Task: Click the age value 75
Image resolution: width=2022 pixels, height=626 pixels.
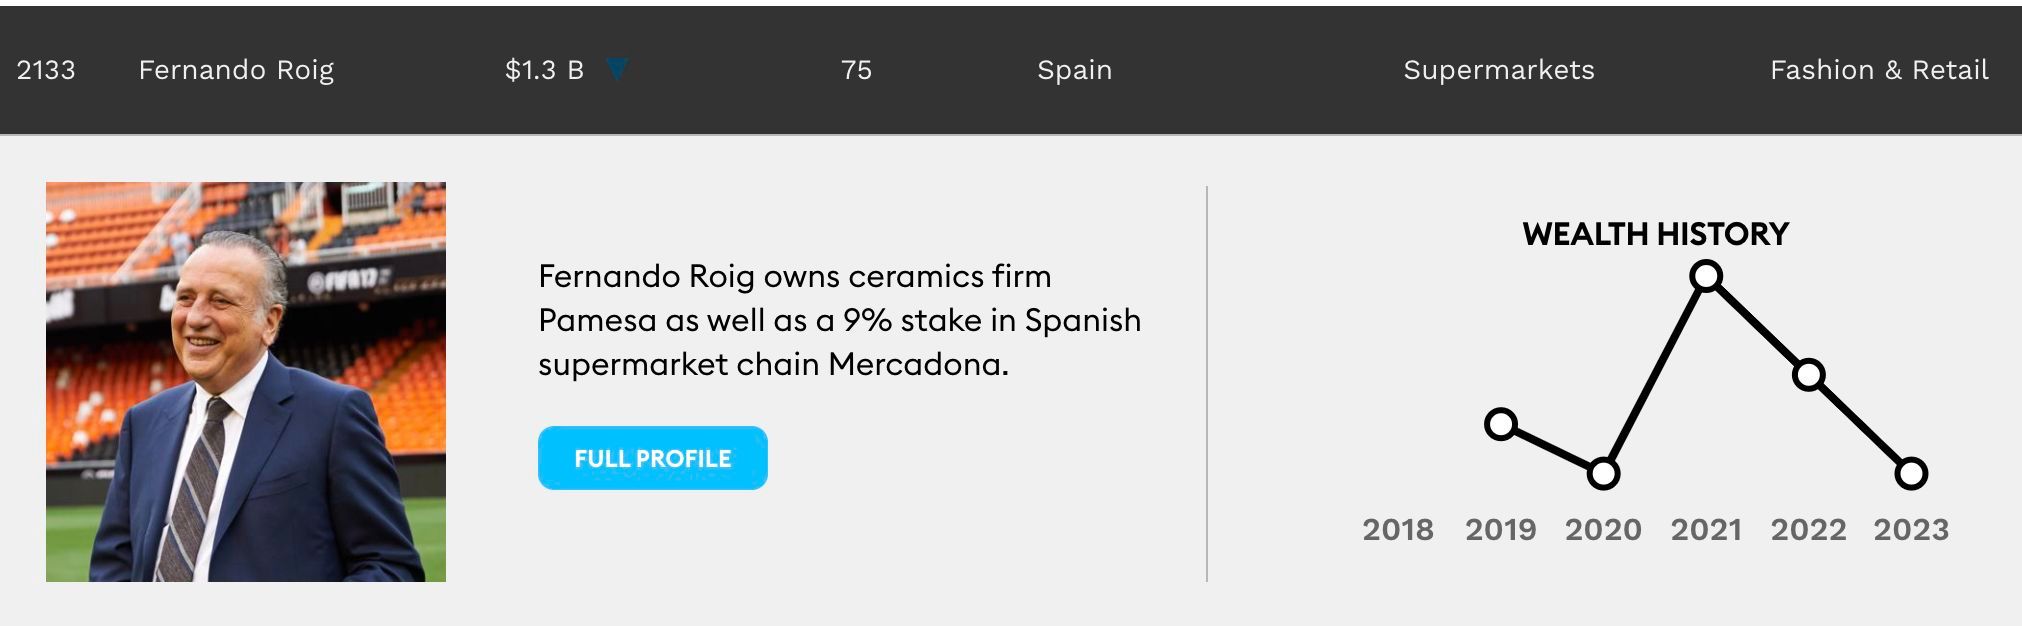Action: click(856, 70)
